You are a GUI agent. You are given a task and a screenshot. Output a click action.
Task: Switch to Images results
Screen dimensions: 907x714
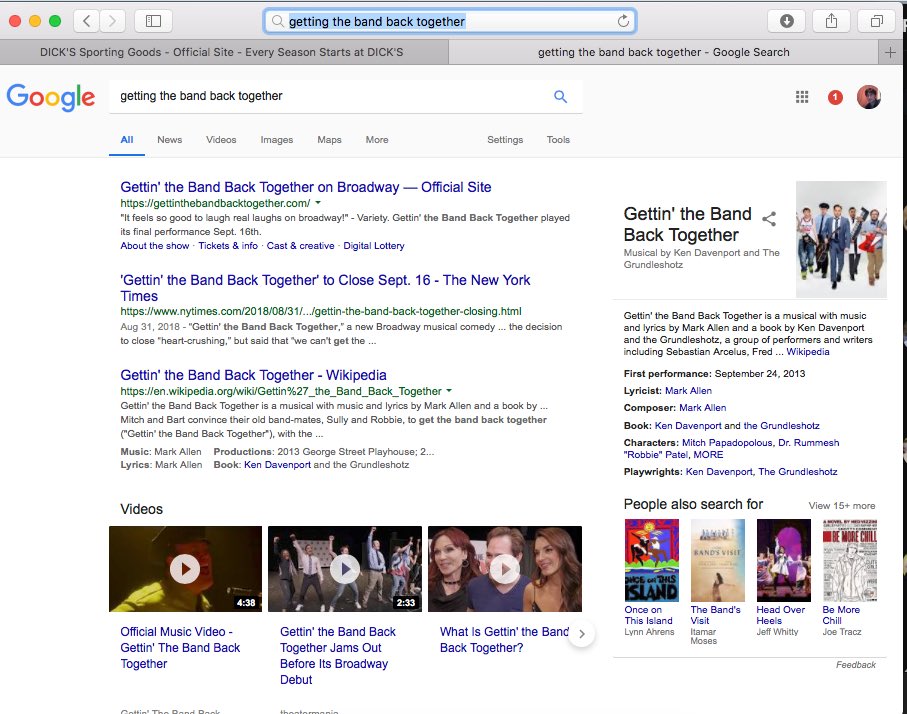(x=276, y=140)
